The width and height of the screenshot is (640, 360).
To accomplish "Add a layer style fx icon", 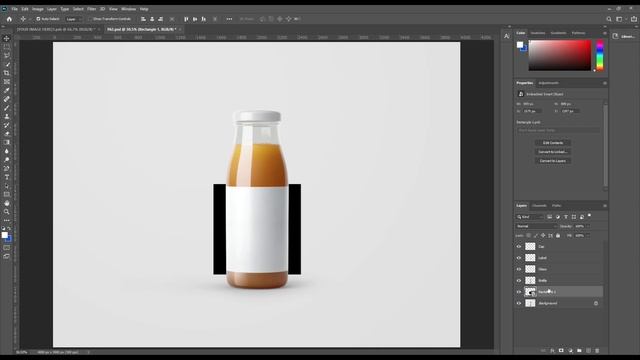I will tap(552, 351).
